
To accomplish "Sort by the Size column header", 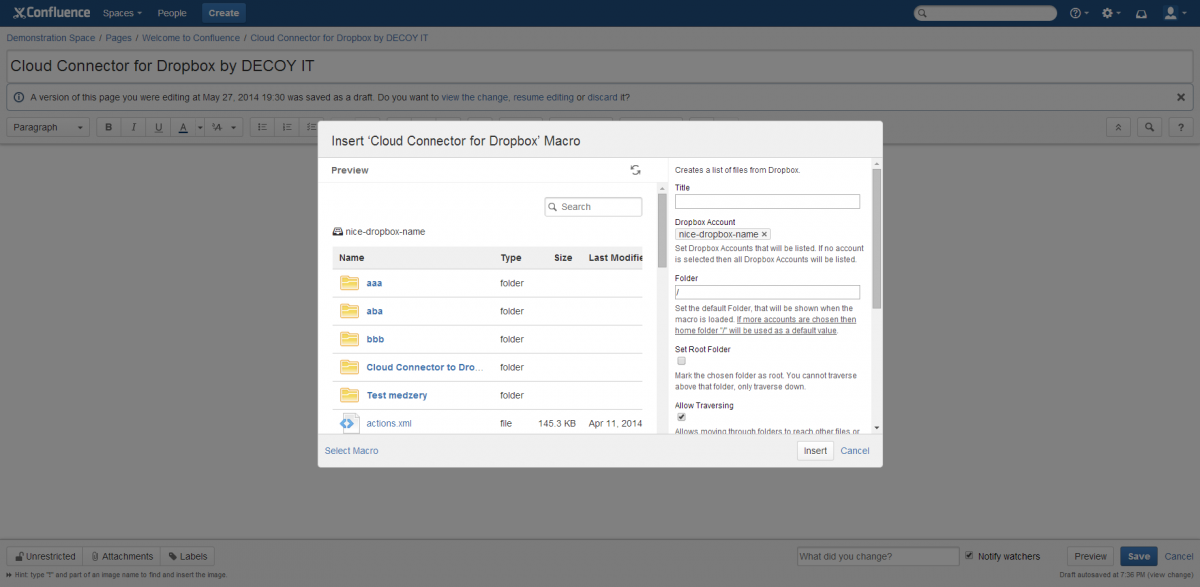I will (x=563, y=257).
